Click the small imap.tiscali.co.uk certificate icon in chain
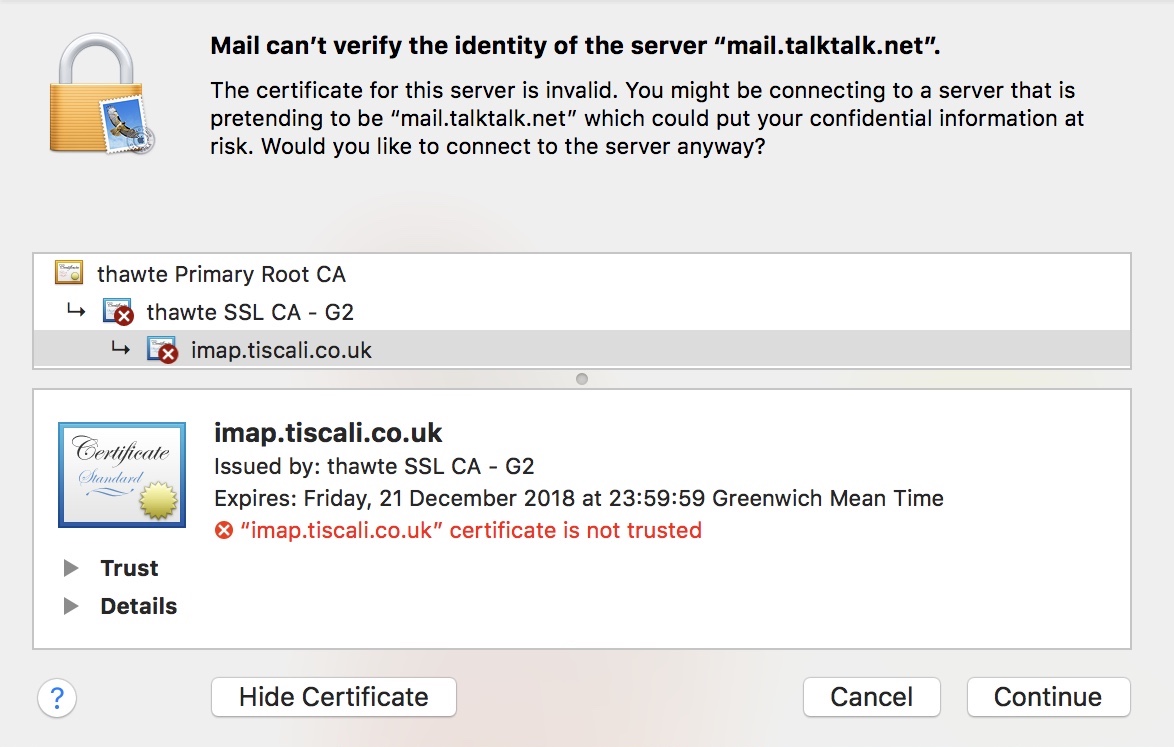The height and width of the screenshot is (747, 1174). pyautogui.click(x=162, y=350)
